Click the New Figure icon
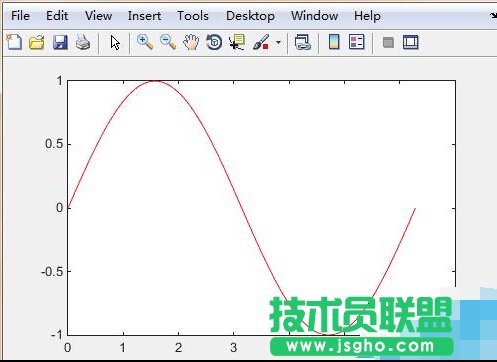The width and height of the screenshot is (497, 362). [x=14, y=42]
